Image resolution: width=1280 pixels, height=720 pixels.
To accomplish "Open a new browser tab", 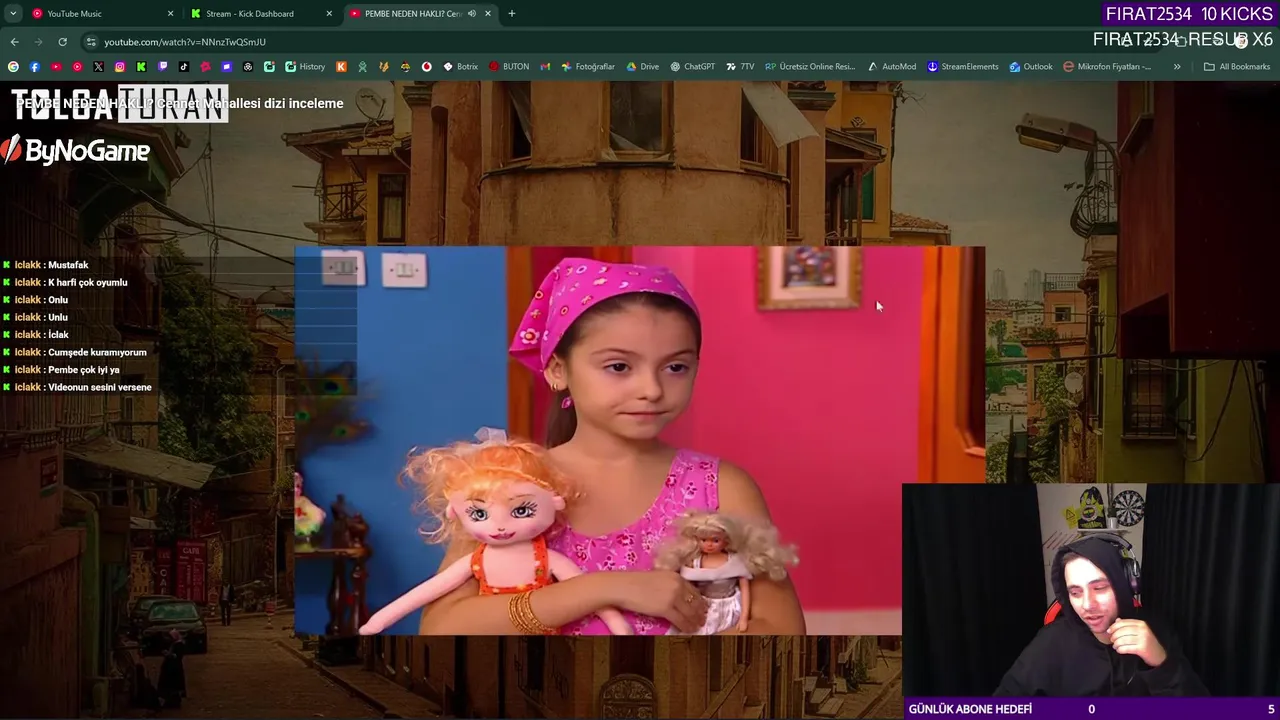I will click(x=512, y=13).
